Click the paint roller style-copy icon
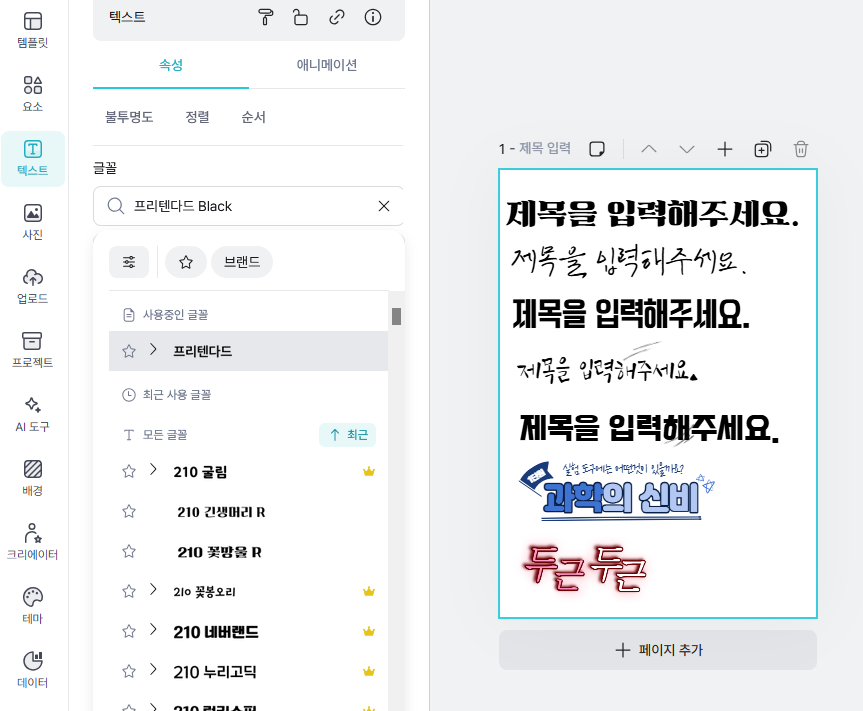Screen dimensions: 863x711 click(266, 17)
